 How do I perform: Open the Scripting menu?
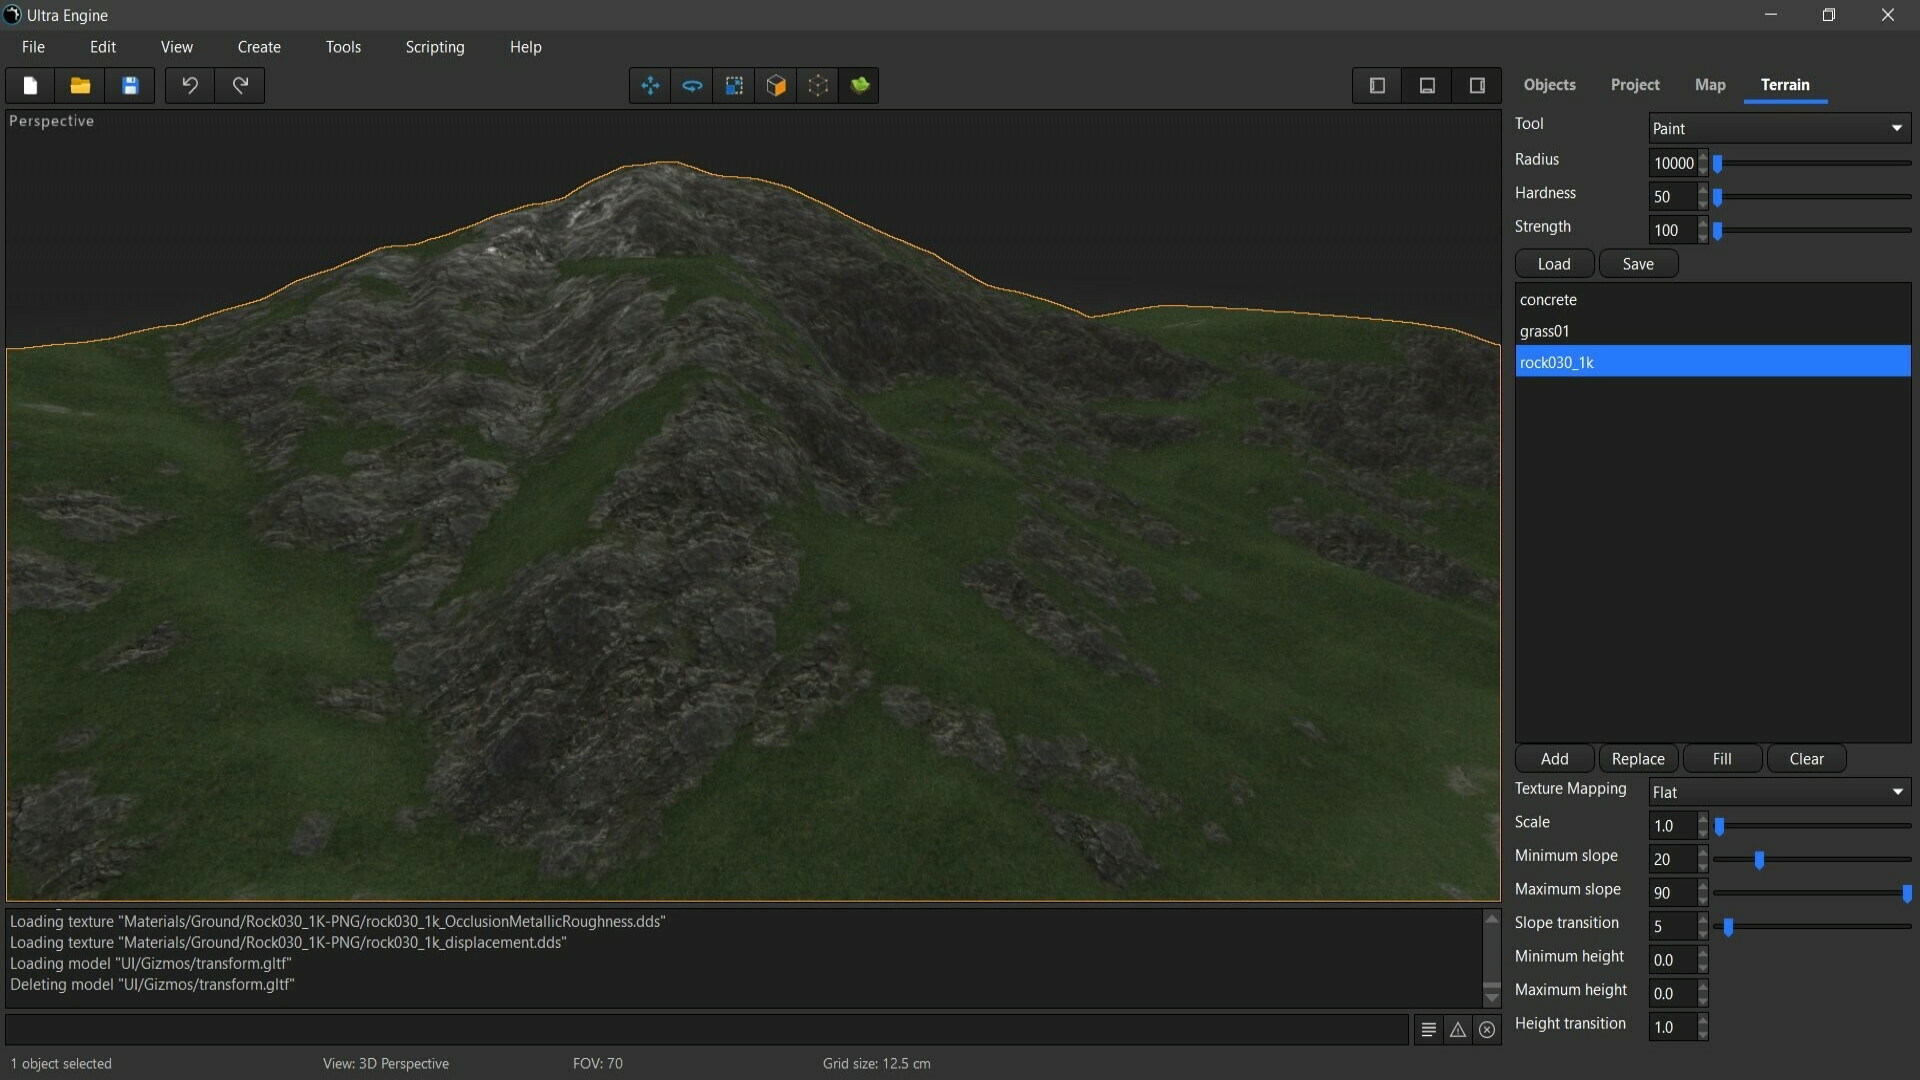[x=434, y=47]
